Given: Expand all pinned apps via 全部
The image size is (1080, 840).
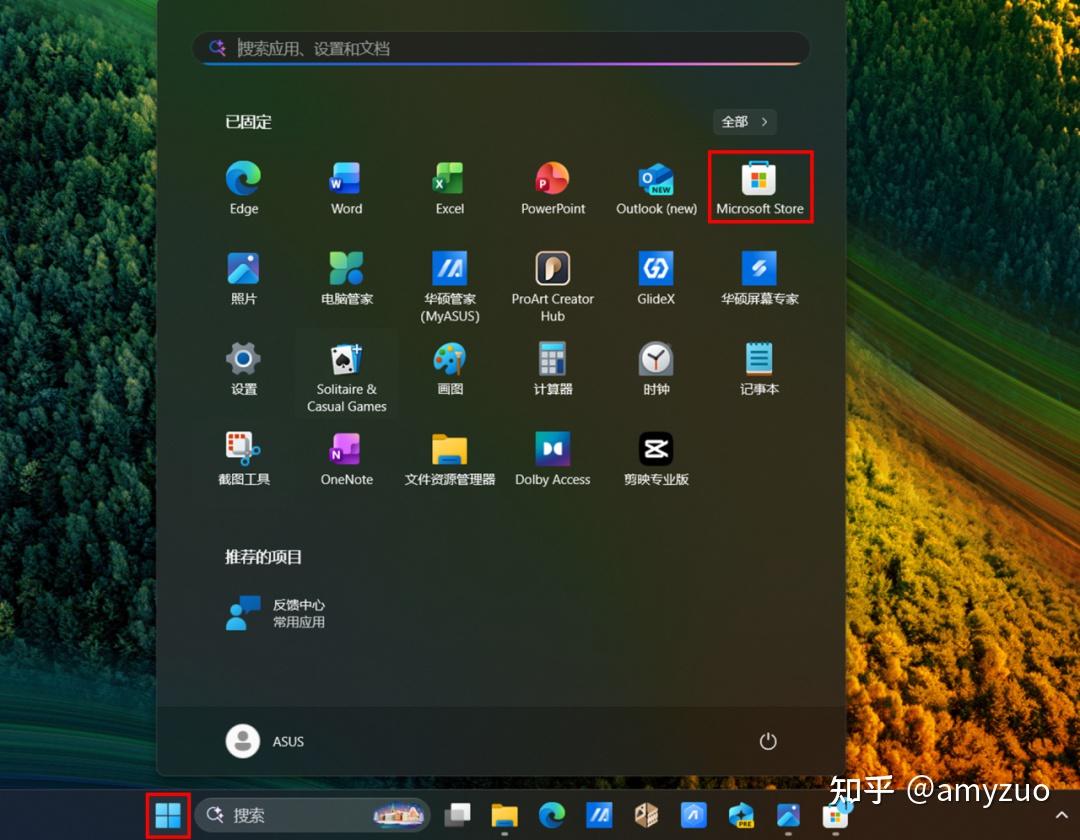Looking at the screenshot, I should coord(743,121).
